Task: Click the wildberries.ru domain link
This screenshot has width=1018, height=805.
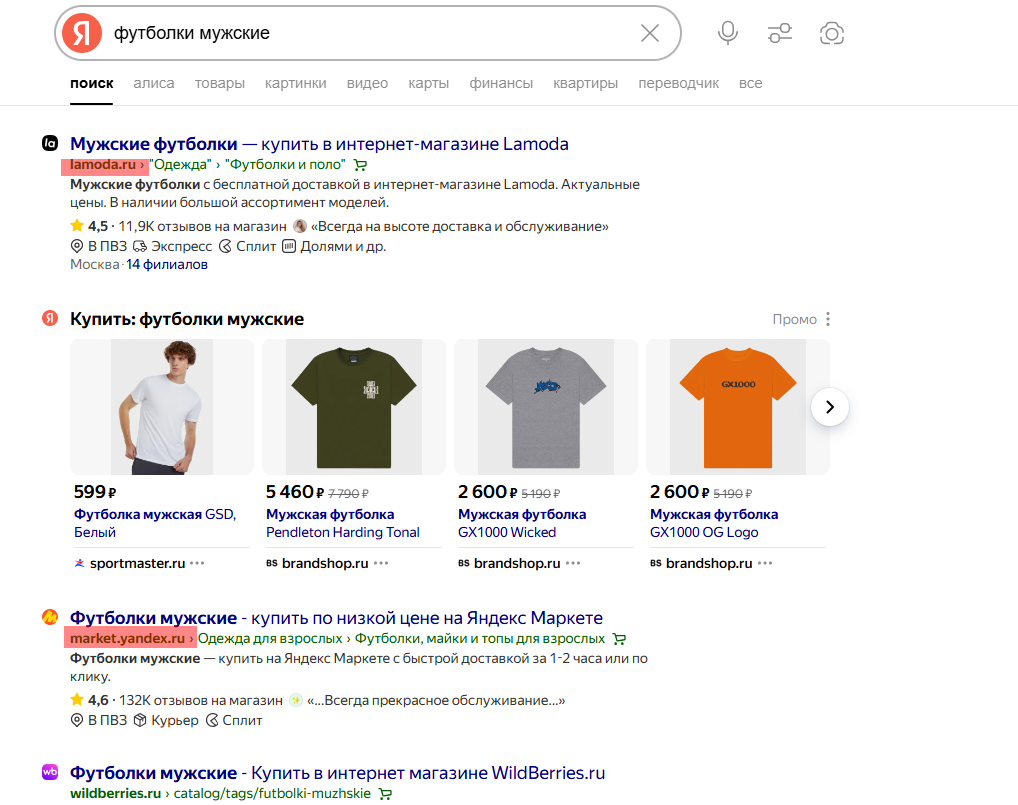Action: pyautogui.click(x=116, y=793)
